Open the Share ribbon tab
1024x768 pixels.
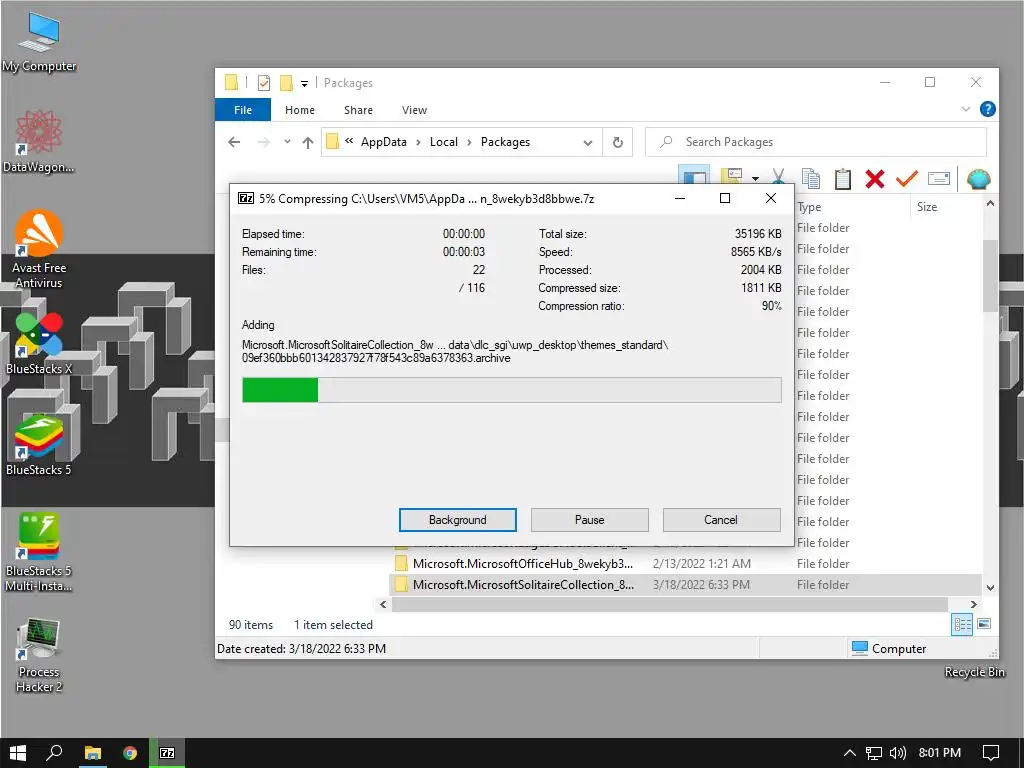click(x=358, y=110)
